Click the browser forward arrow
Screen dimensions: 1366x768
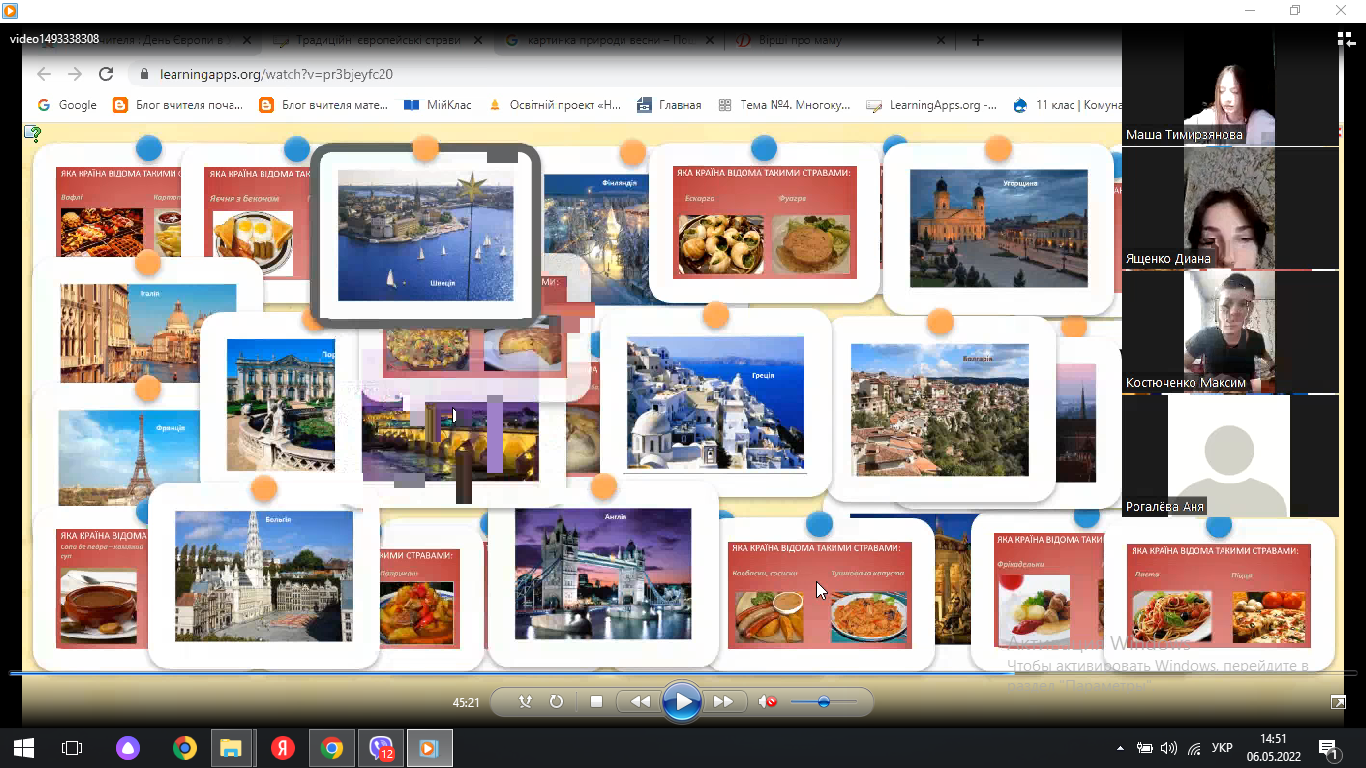pos(75,74)
